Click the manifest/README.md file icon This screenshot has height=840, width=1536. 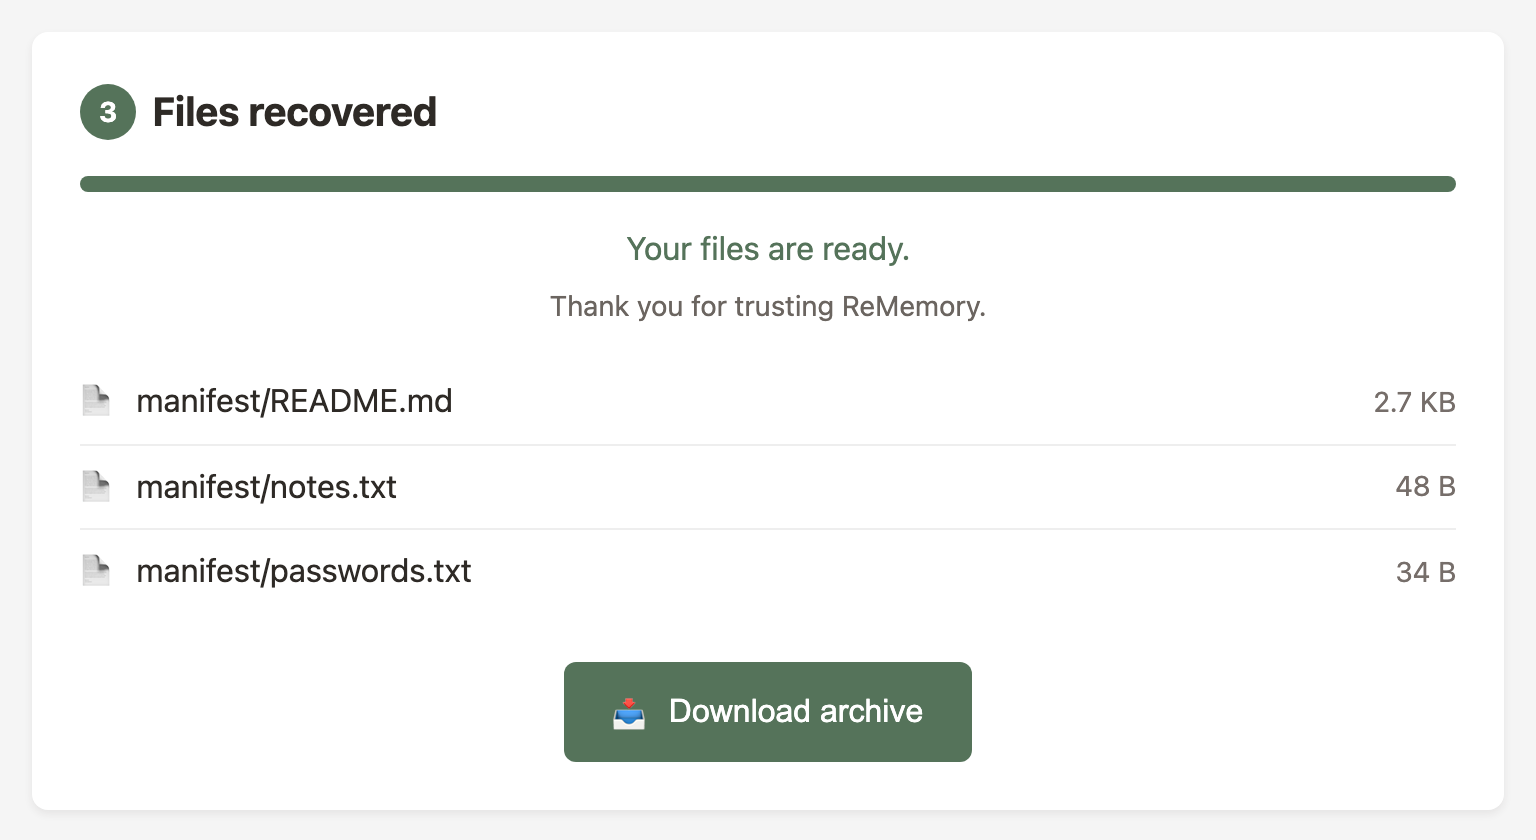(96, 400)
